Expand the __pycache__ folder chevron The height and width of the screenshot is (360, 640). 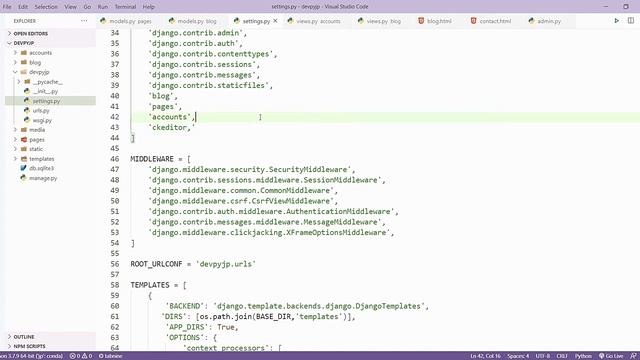(x=19, y=82)
